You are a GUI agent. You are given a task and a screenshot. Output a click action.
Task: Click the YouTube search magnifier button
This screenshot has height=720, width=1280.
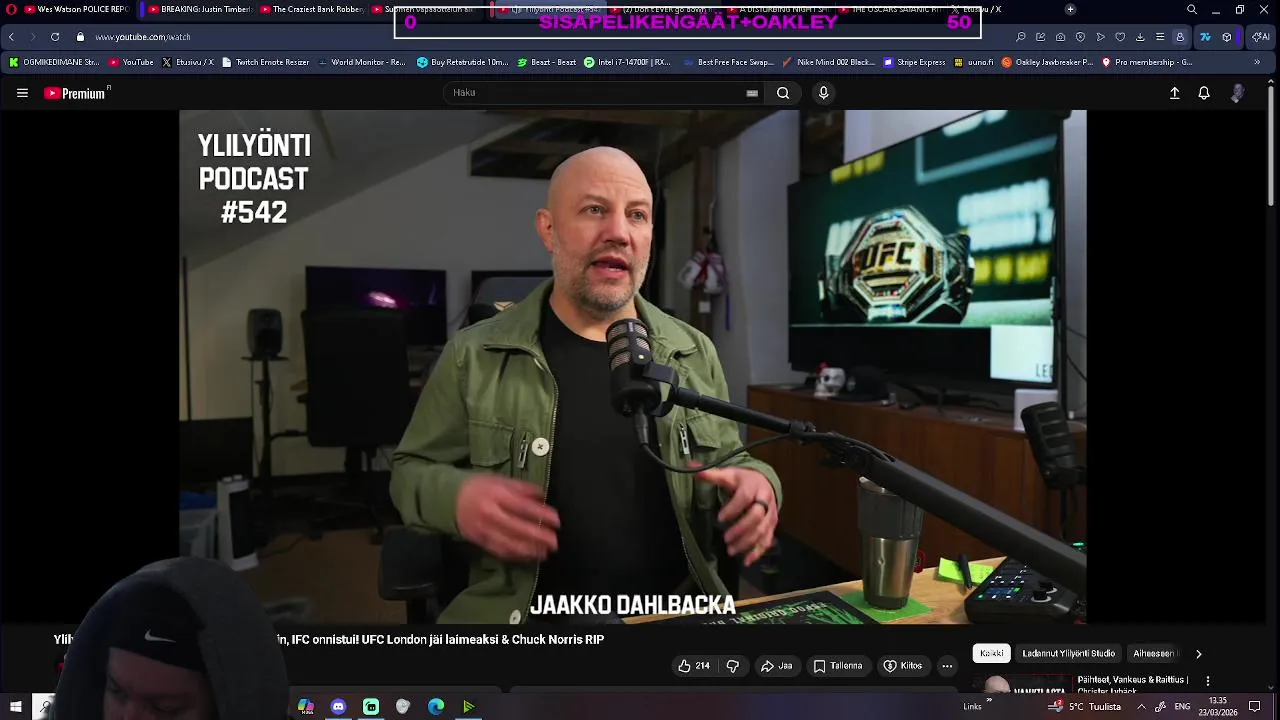783,93
